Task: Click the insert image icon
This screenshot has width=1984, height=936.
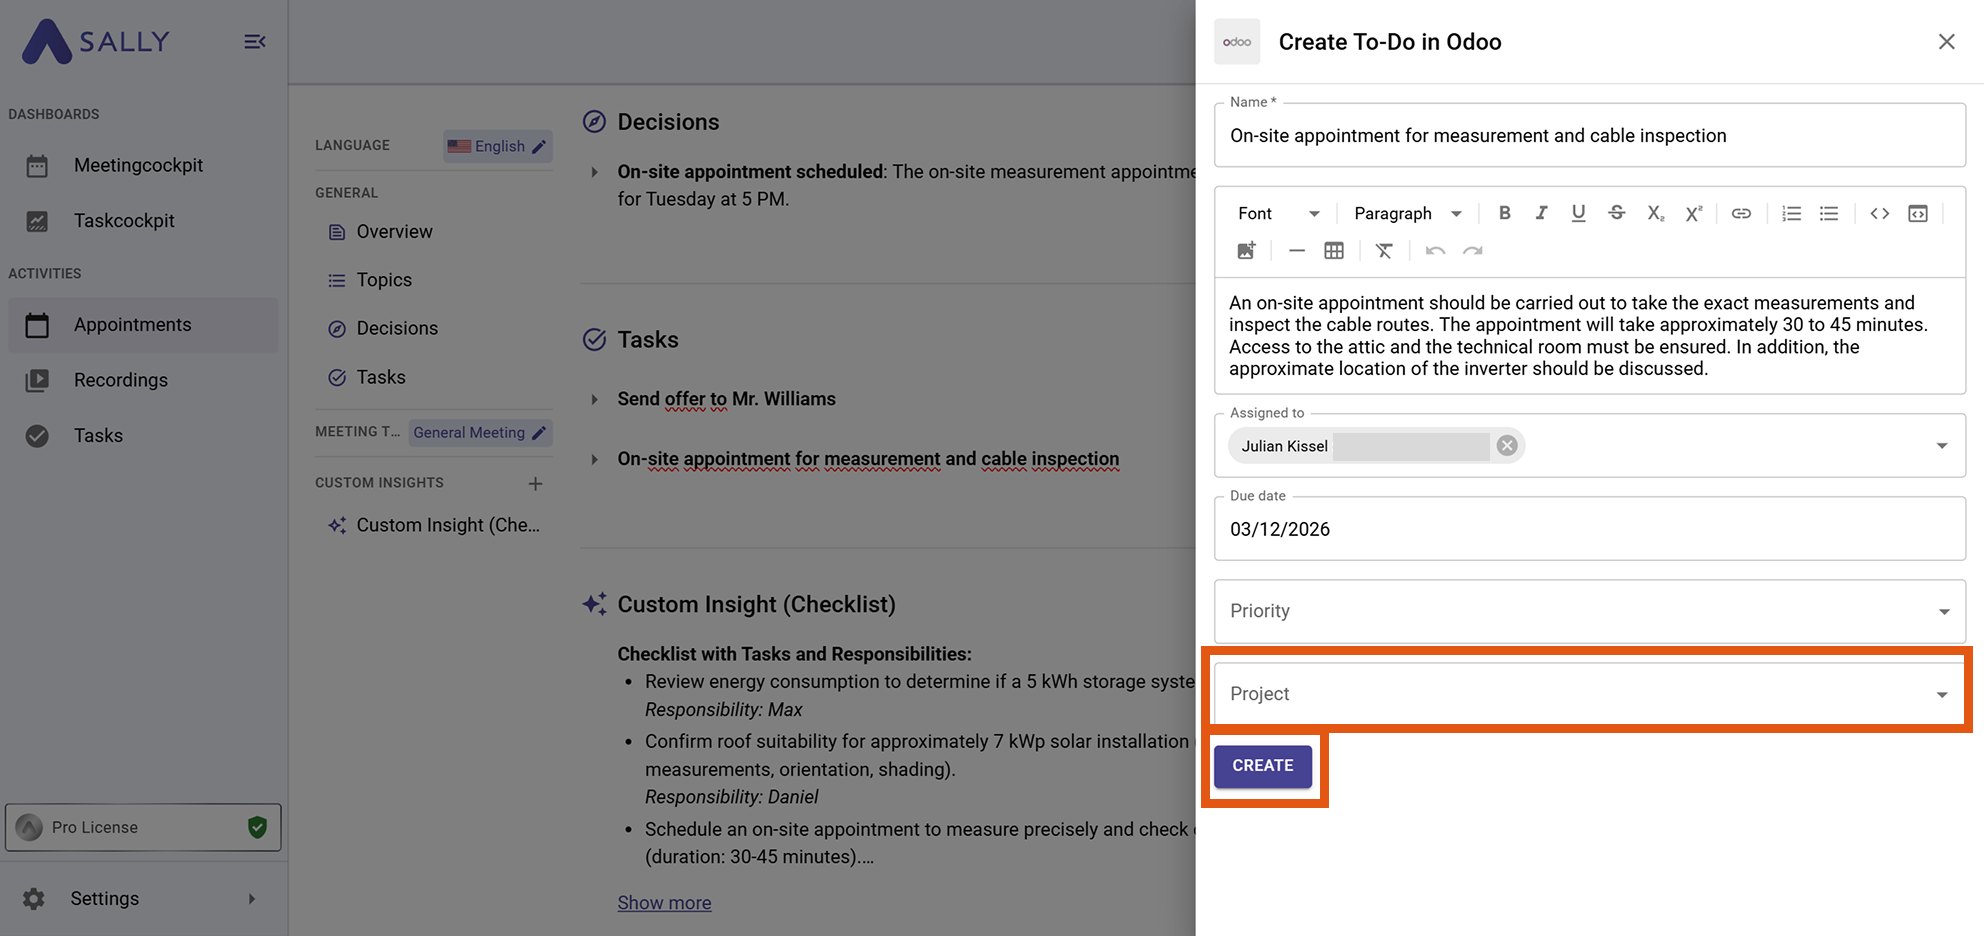Action: pyautogui.click(x=1246, y=250)
